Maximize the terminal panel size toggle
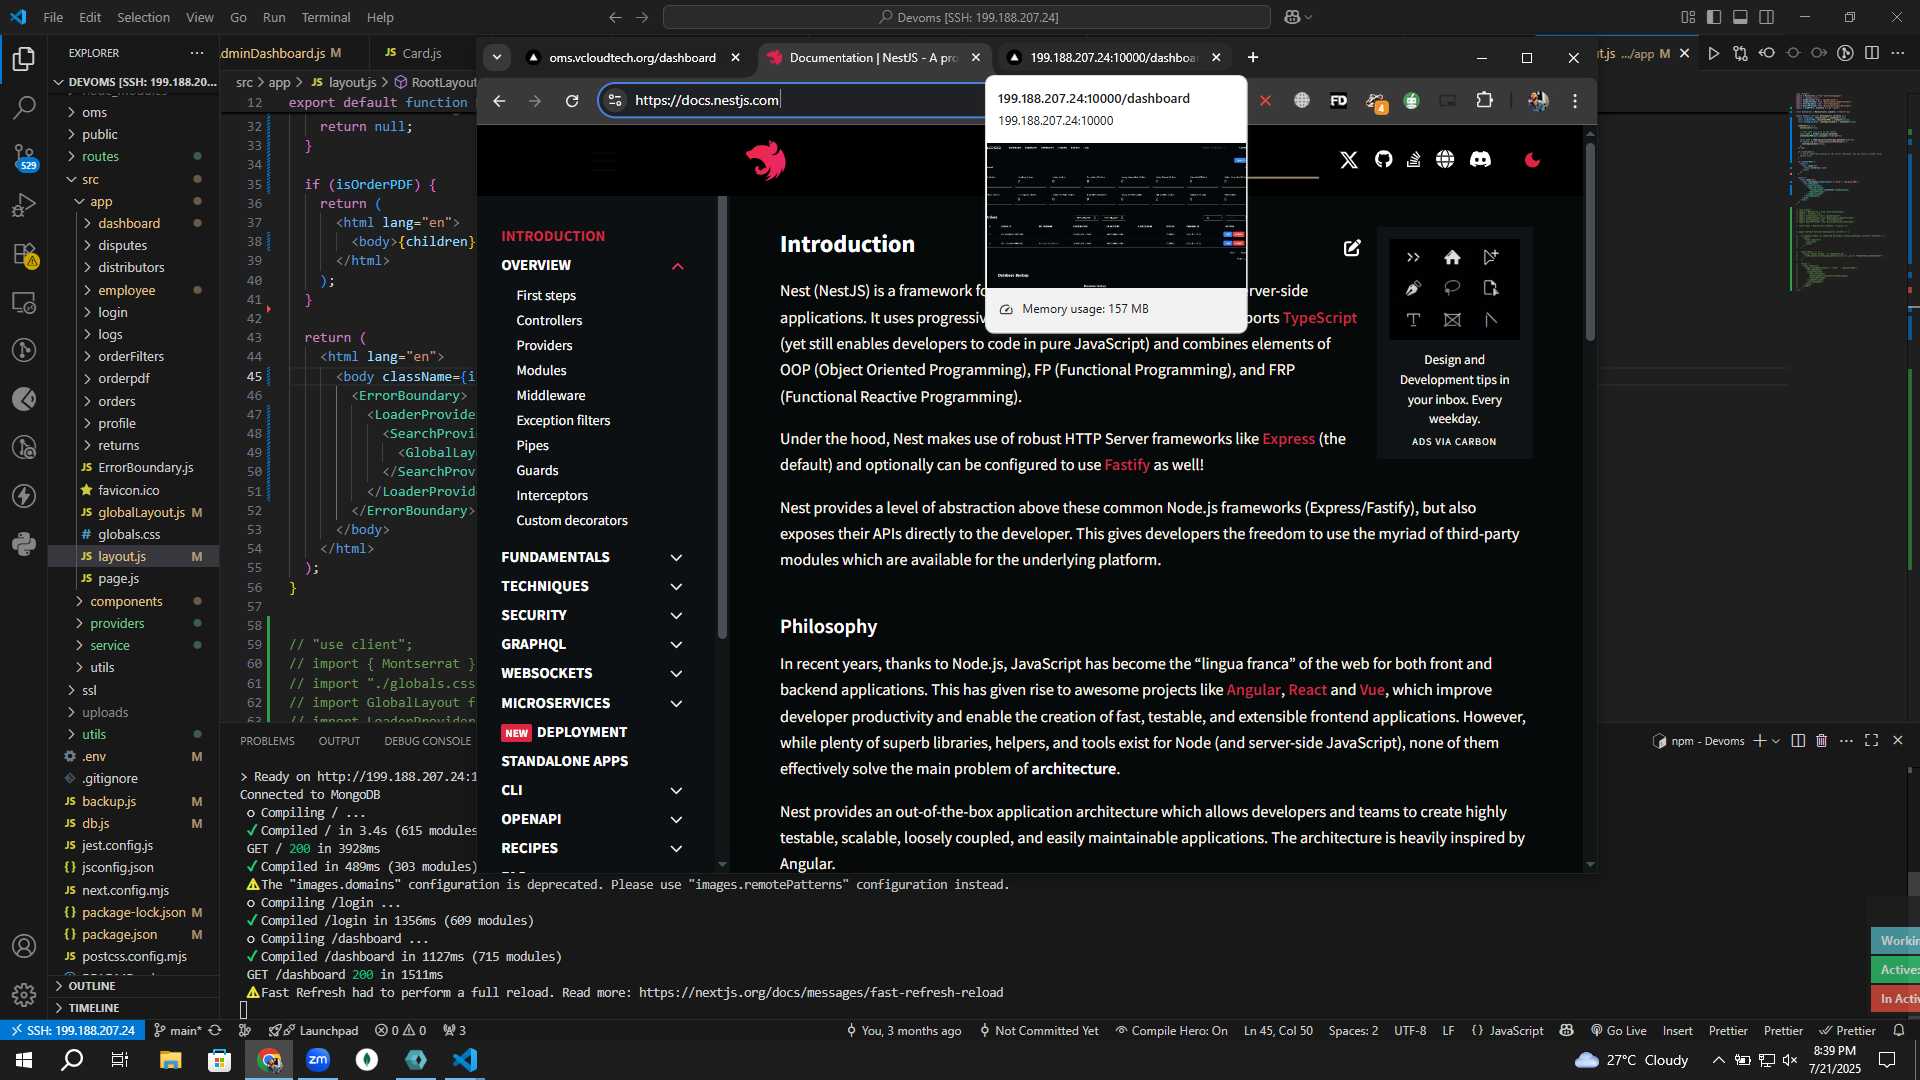This screenshot has width=1920, height=1080. point(1871,740)
